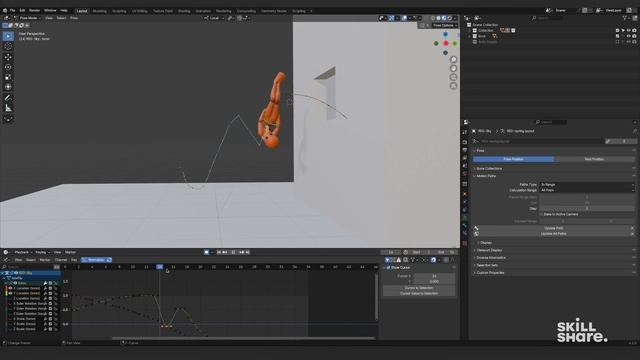Open the Channel menu in graph editor
The image size is (640, 360).
click(61, 260)
